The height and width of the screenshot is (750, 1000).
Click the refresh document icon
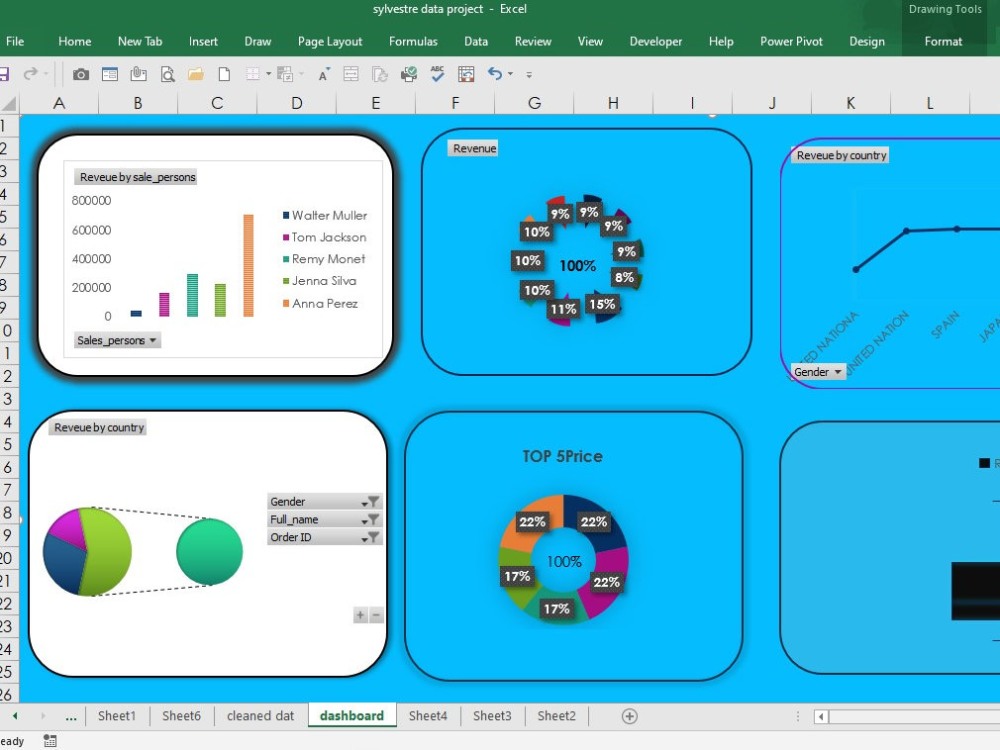coord(379,75)
